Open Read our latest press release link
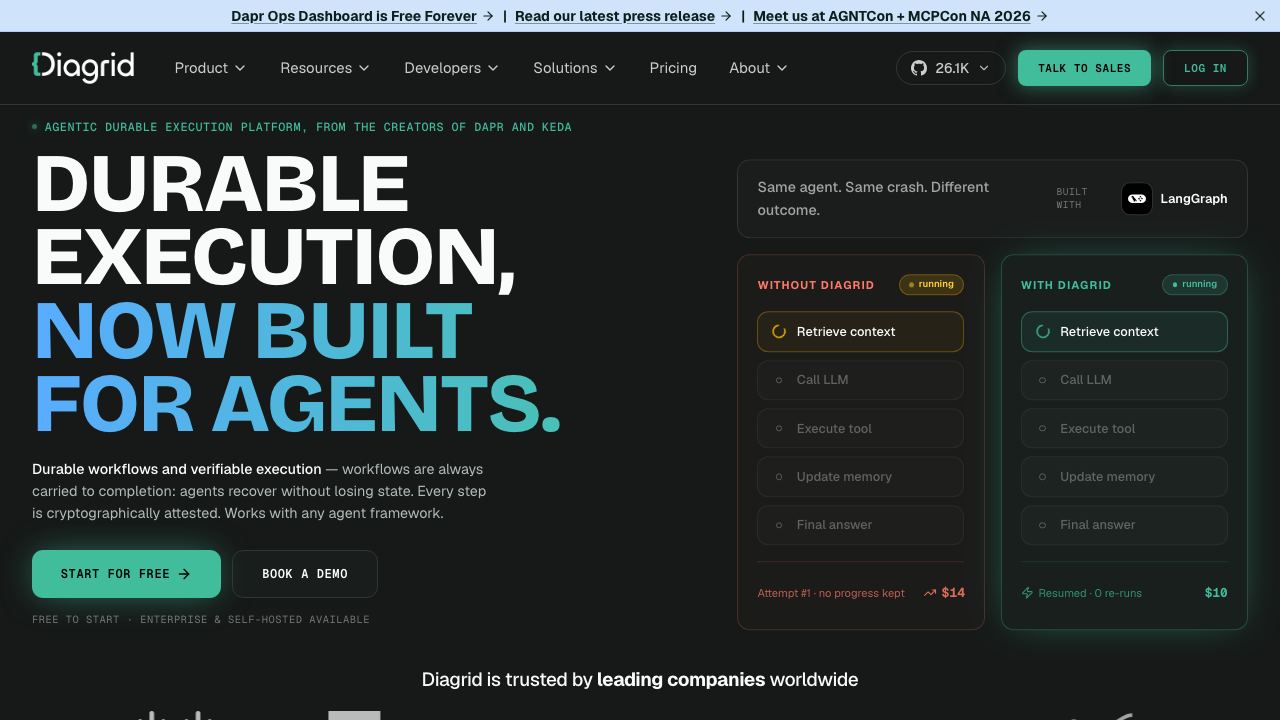 click(615, 16)
